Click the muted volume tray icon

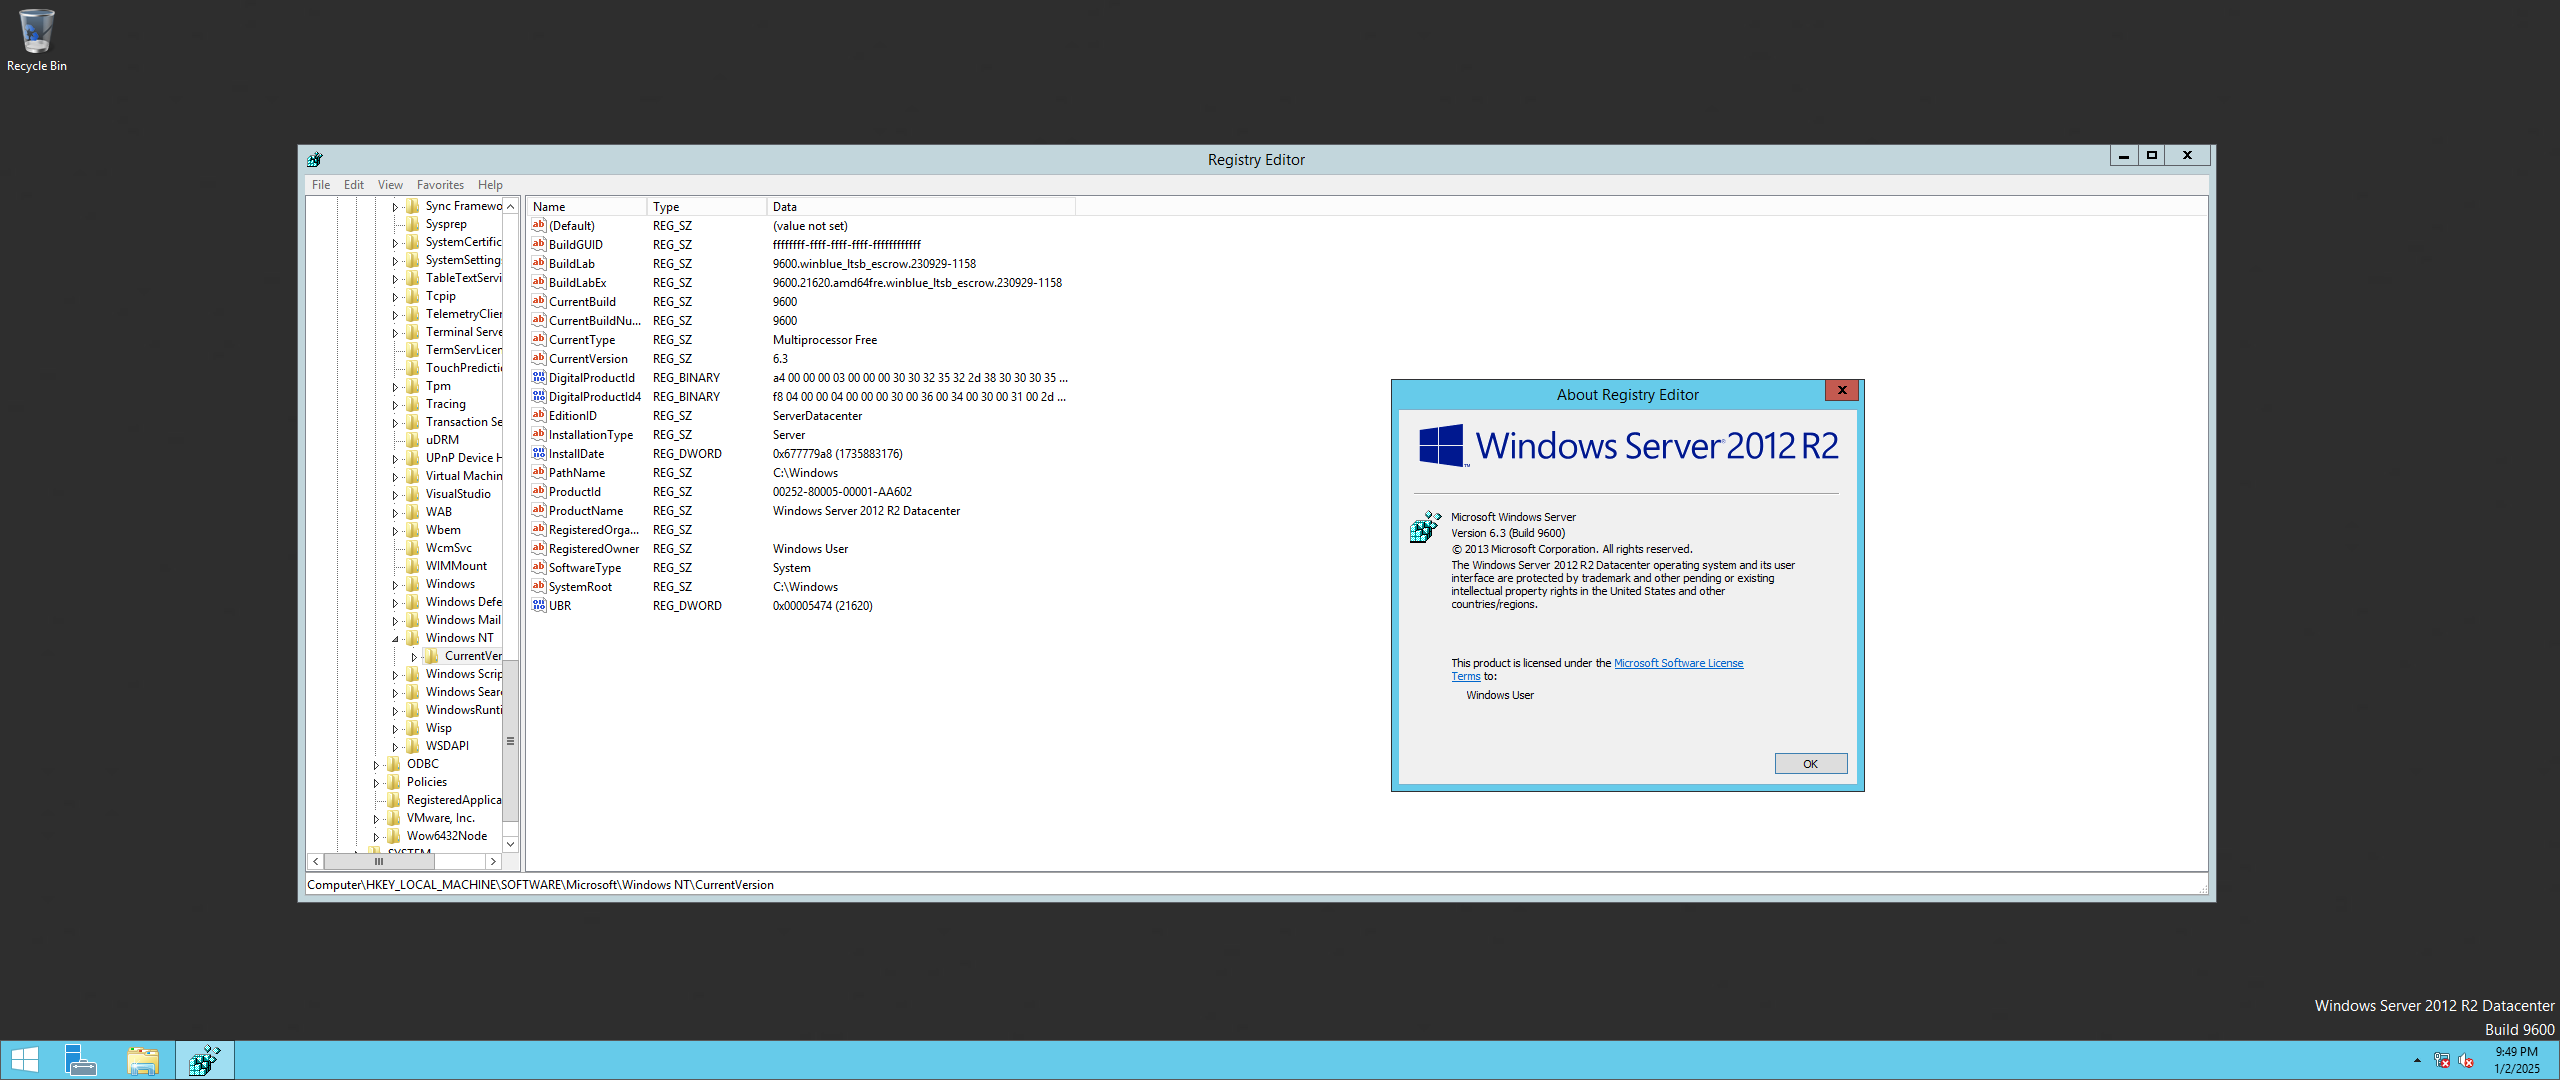point(2466,1061)
